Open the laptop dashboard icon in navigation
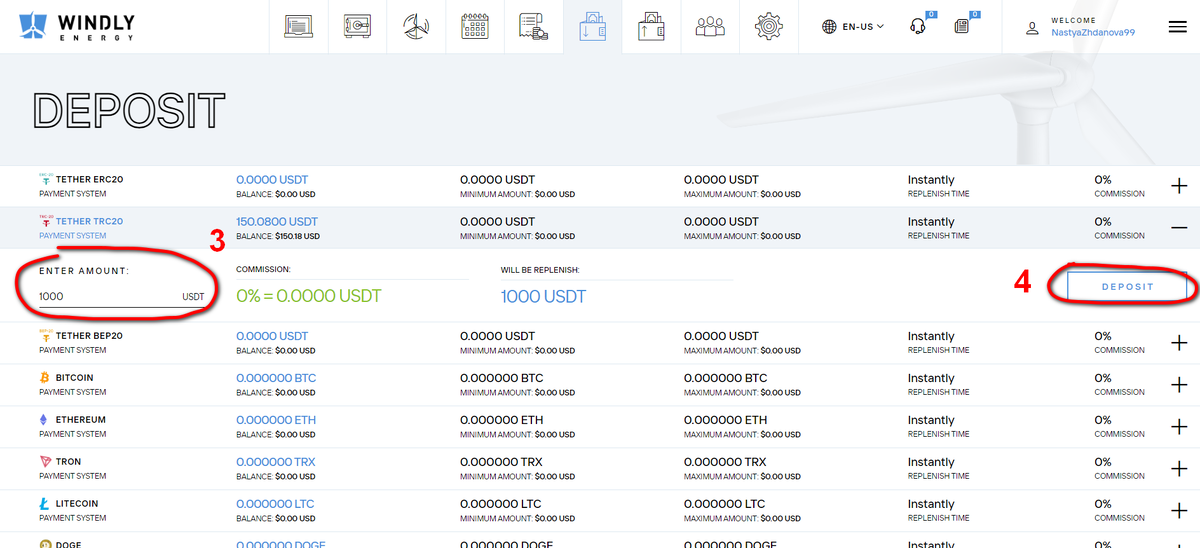 click(x=299, y=27)
